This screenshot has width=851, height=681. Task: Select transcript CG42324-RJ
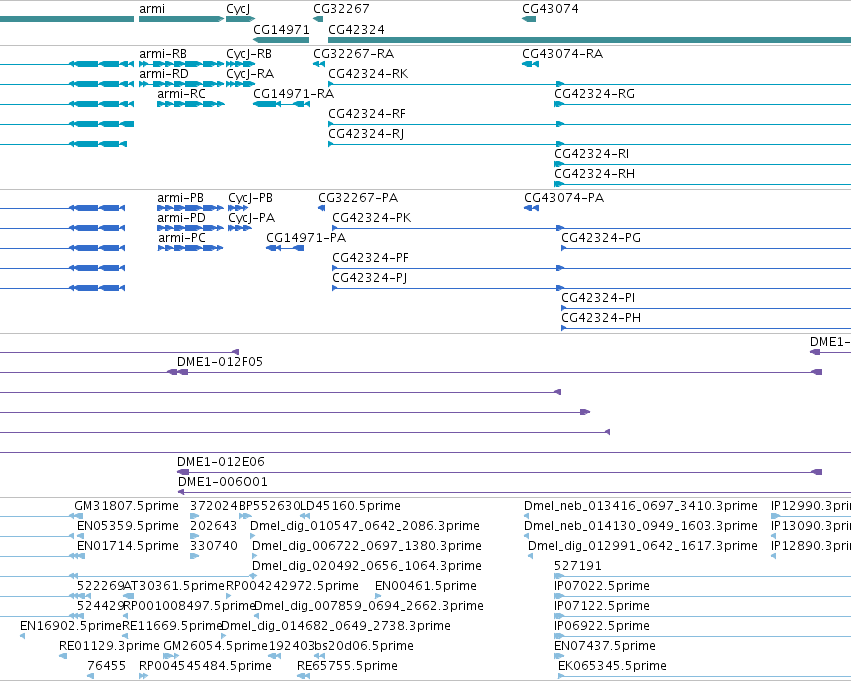coord(366,134)
